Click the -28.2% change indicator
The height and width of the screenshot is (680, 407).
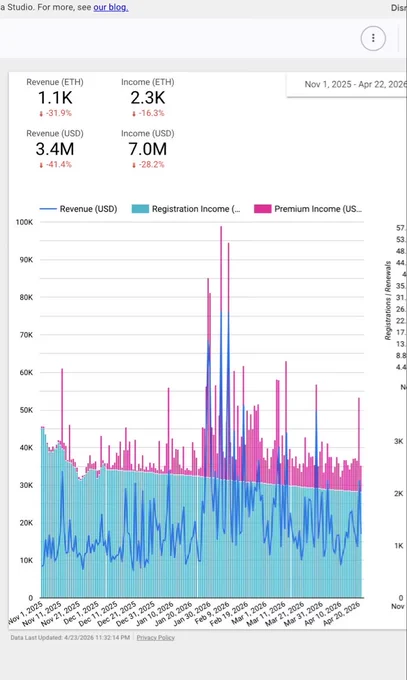(x=148, y=164)
